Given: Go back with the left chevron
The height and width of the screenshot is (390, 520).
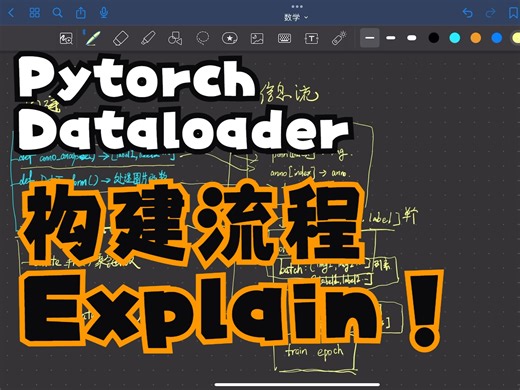Looking at the screenshot, I should (11, 13).
